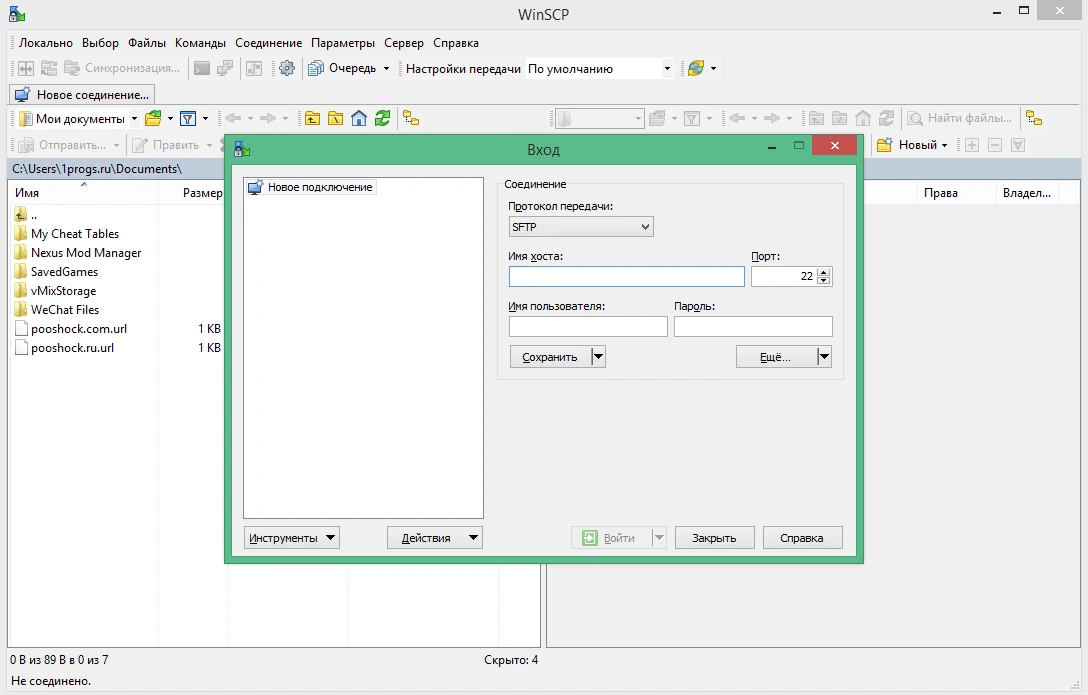The height and width of the screenshot is (695, 1088).
Task: Click the first synchronize browsing icon in toolbar
Action: coord(26,68)
